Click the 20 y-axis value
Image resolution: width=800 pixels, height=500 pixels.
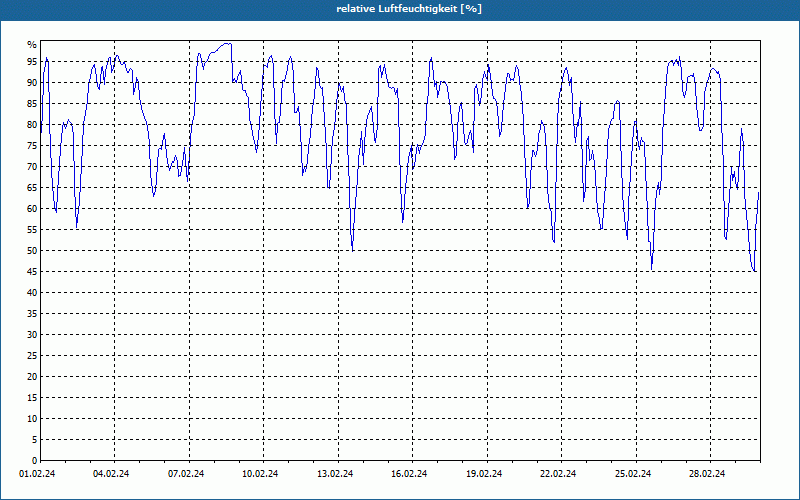click(32, 377)
